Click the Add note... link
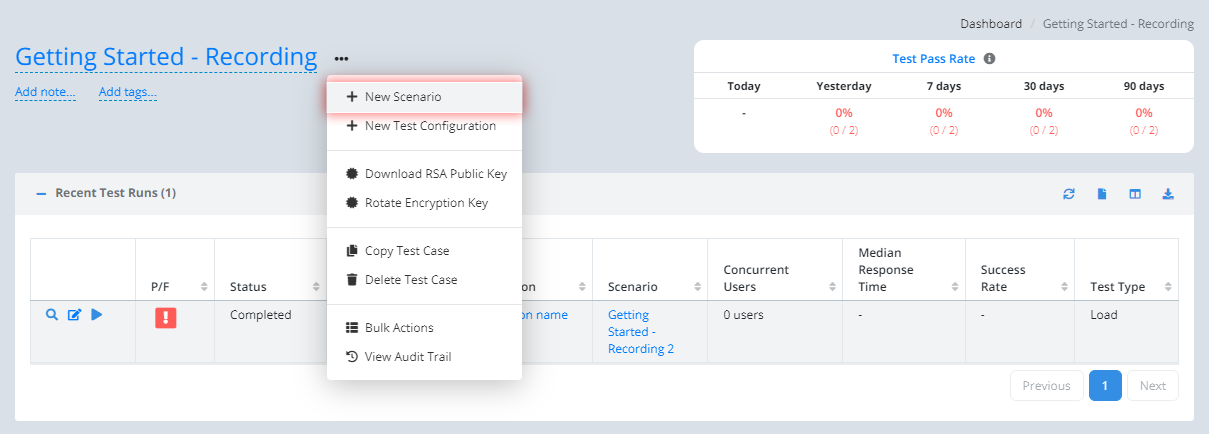Viewport: 1209px width, 434px height. (x=45, y=93)
